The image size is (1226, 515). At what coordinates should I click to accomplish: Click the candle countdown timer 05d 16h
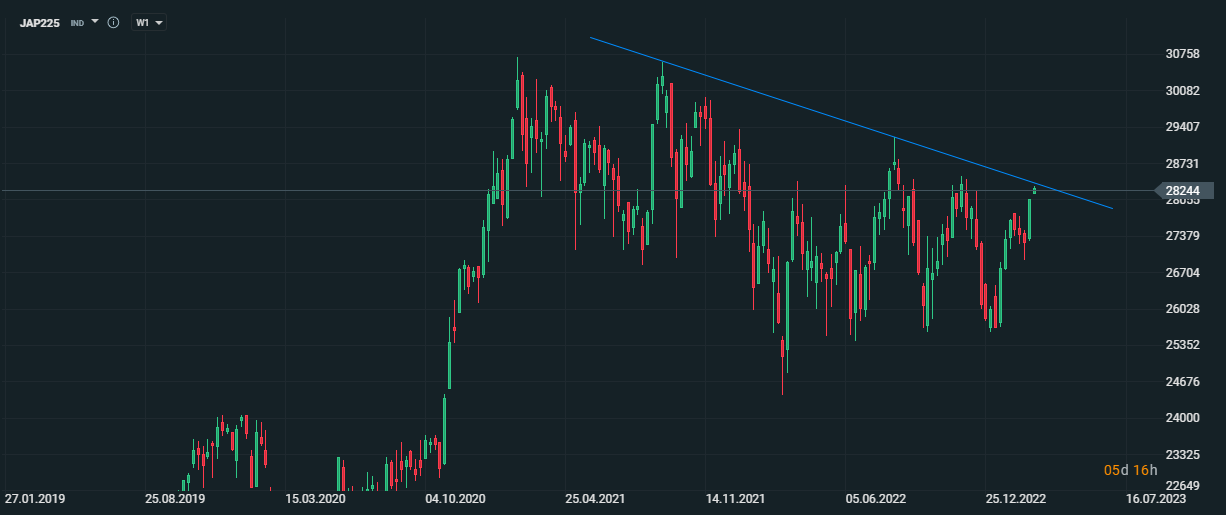(x=1130, y=470)
